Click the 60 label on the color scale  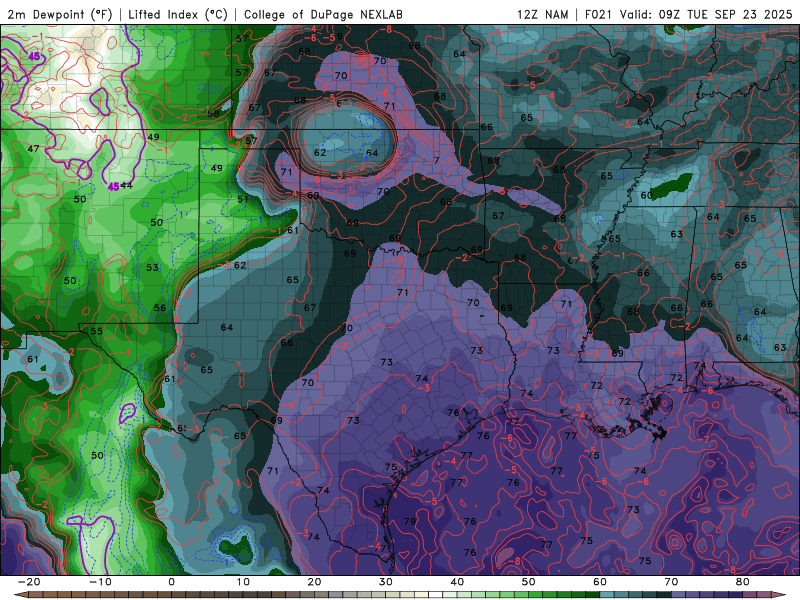coord(600,582)
